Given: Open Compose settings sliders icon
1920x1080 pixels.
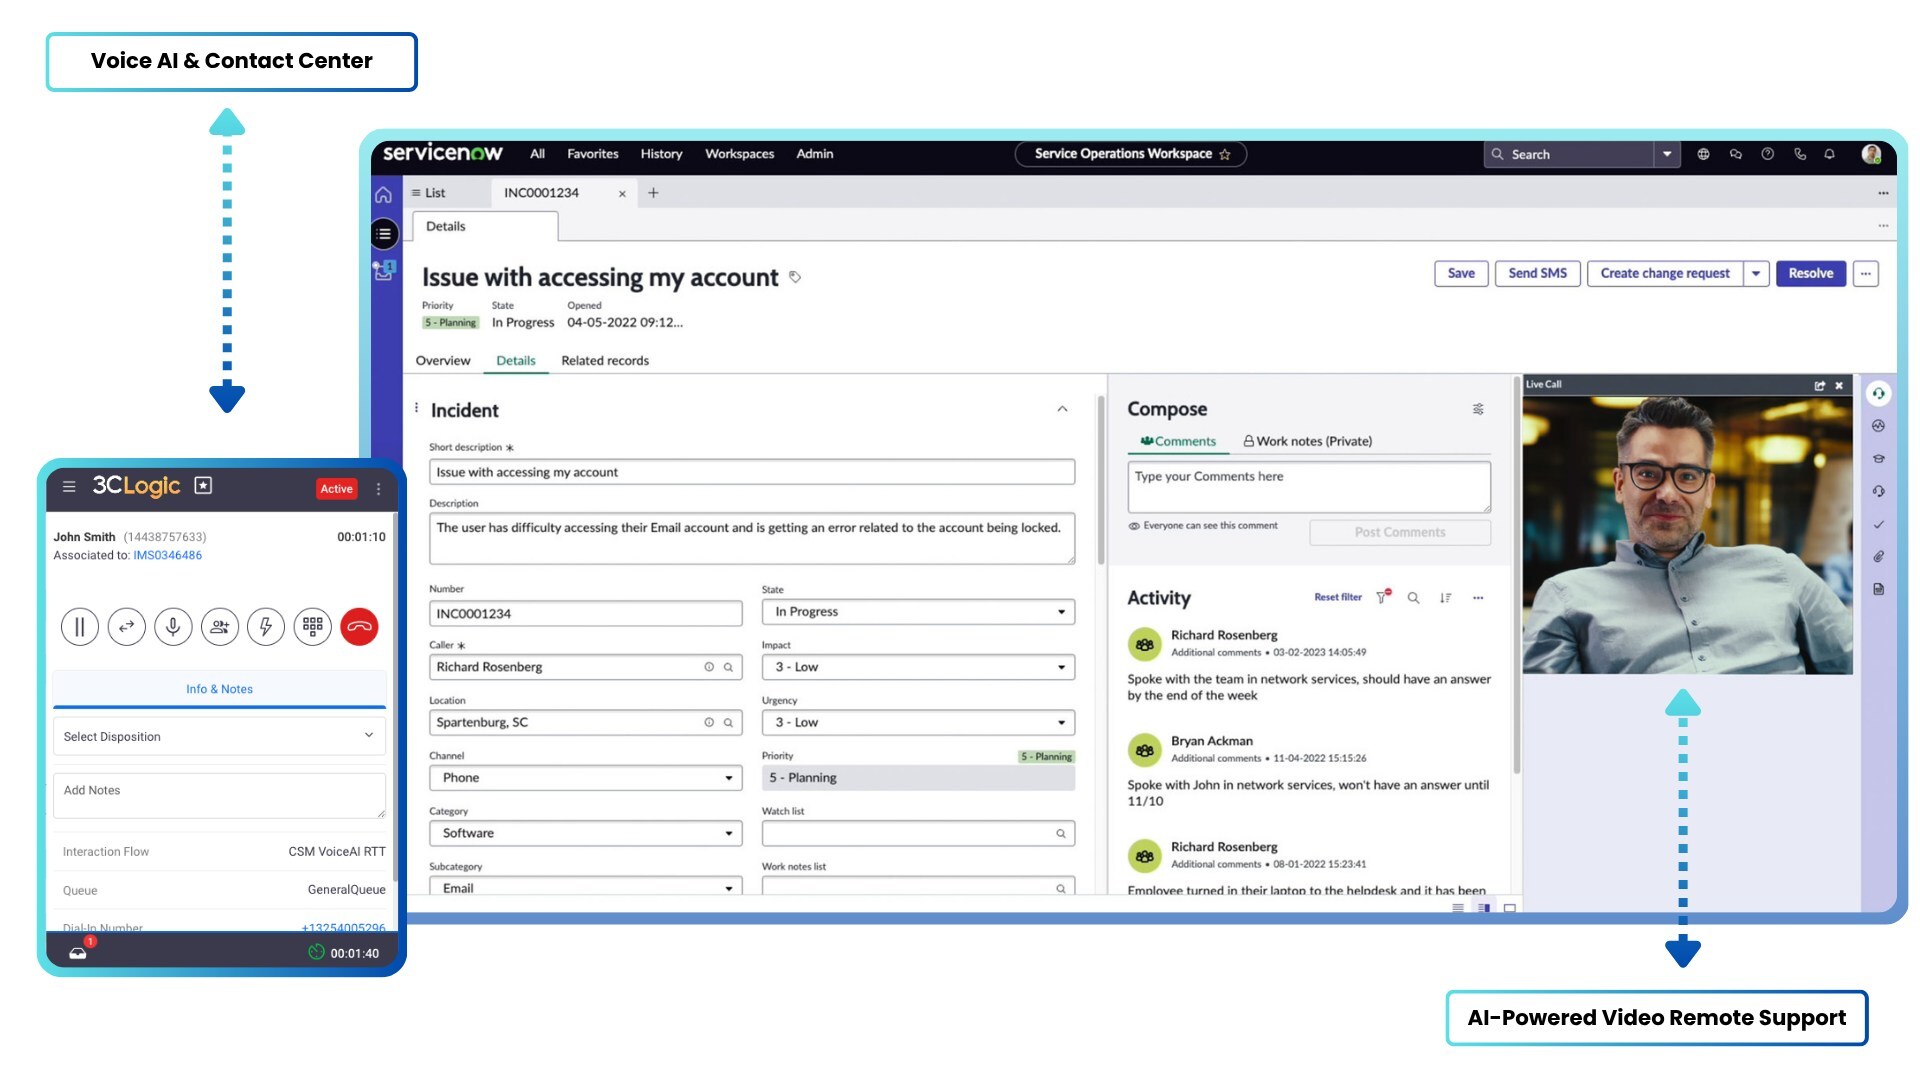Looking at the screenshot, I should [1478, 409].
